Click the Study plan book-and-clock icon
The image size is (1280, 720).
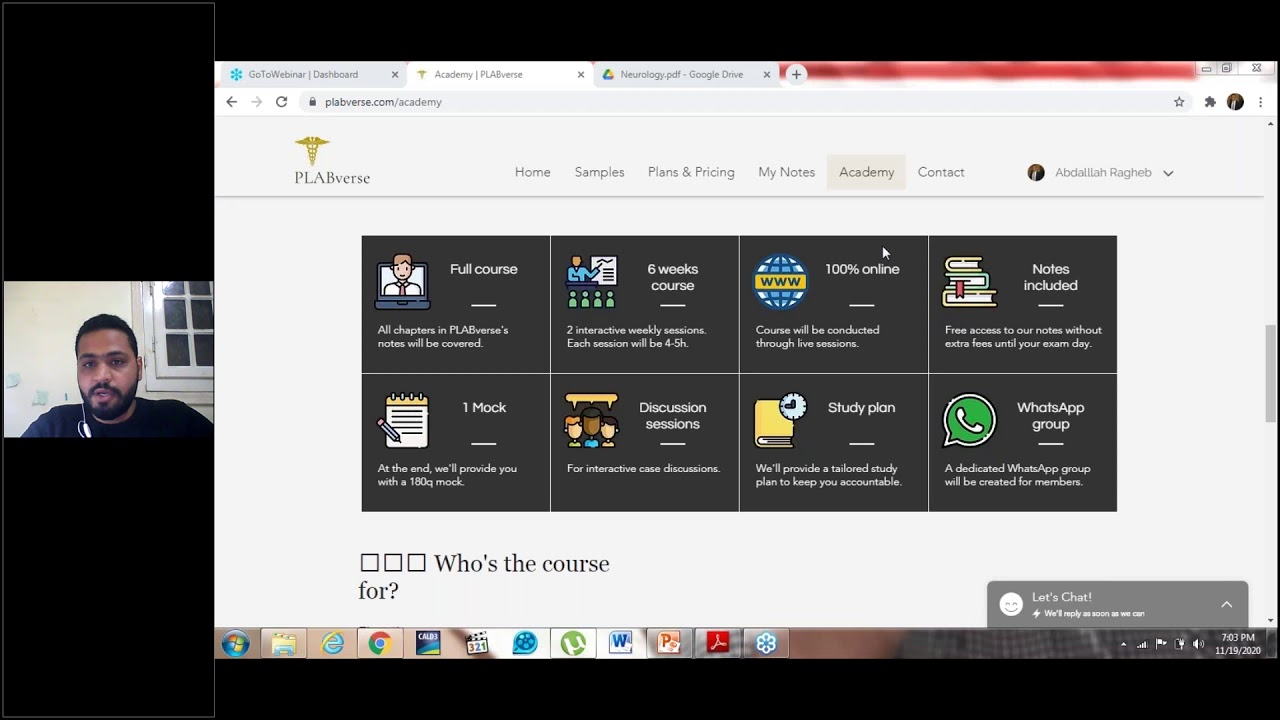pos(780,420)
